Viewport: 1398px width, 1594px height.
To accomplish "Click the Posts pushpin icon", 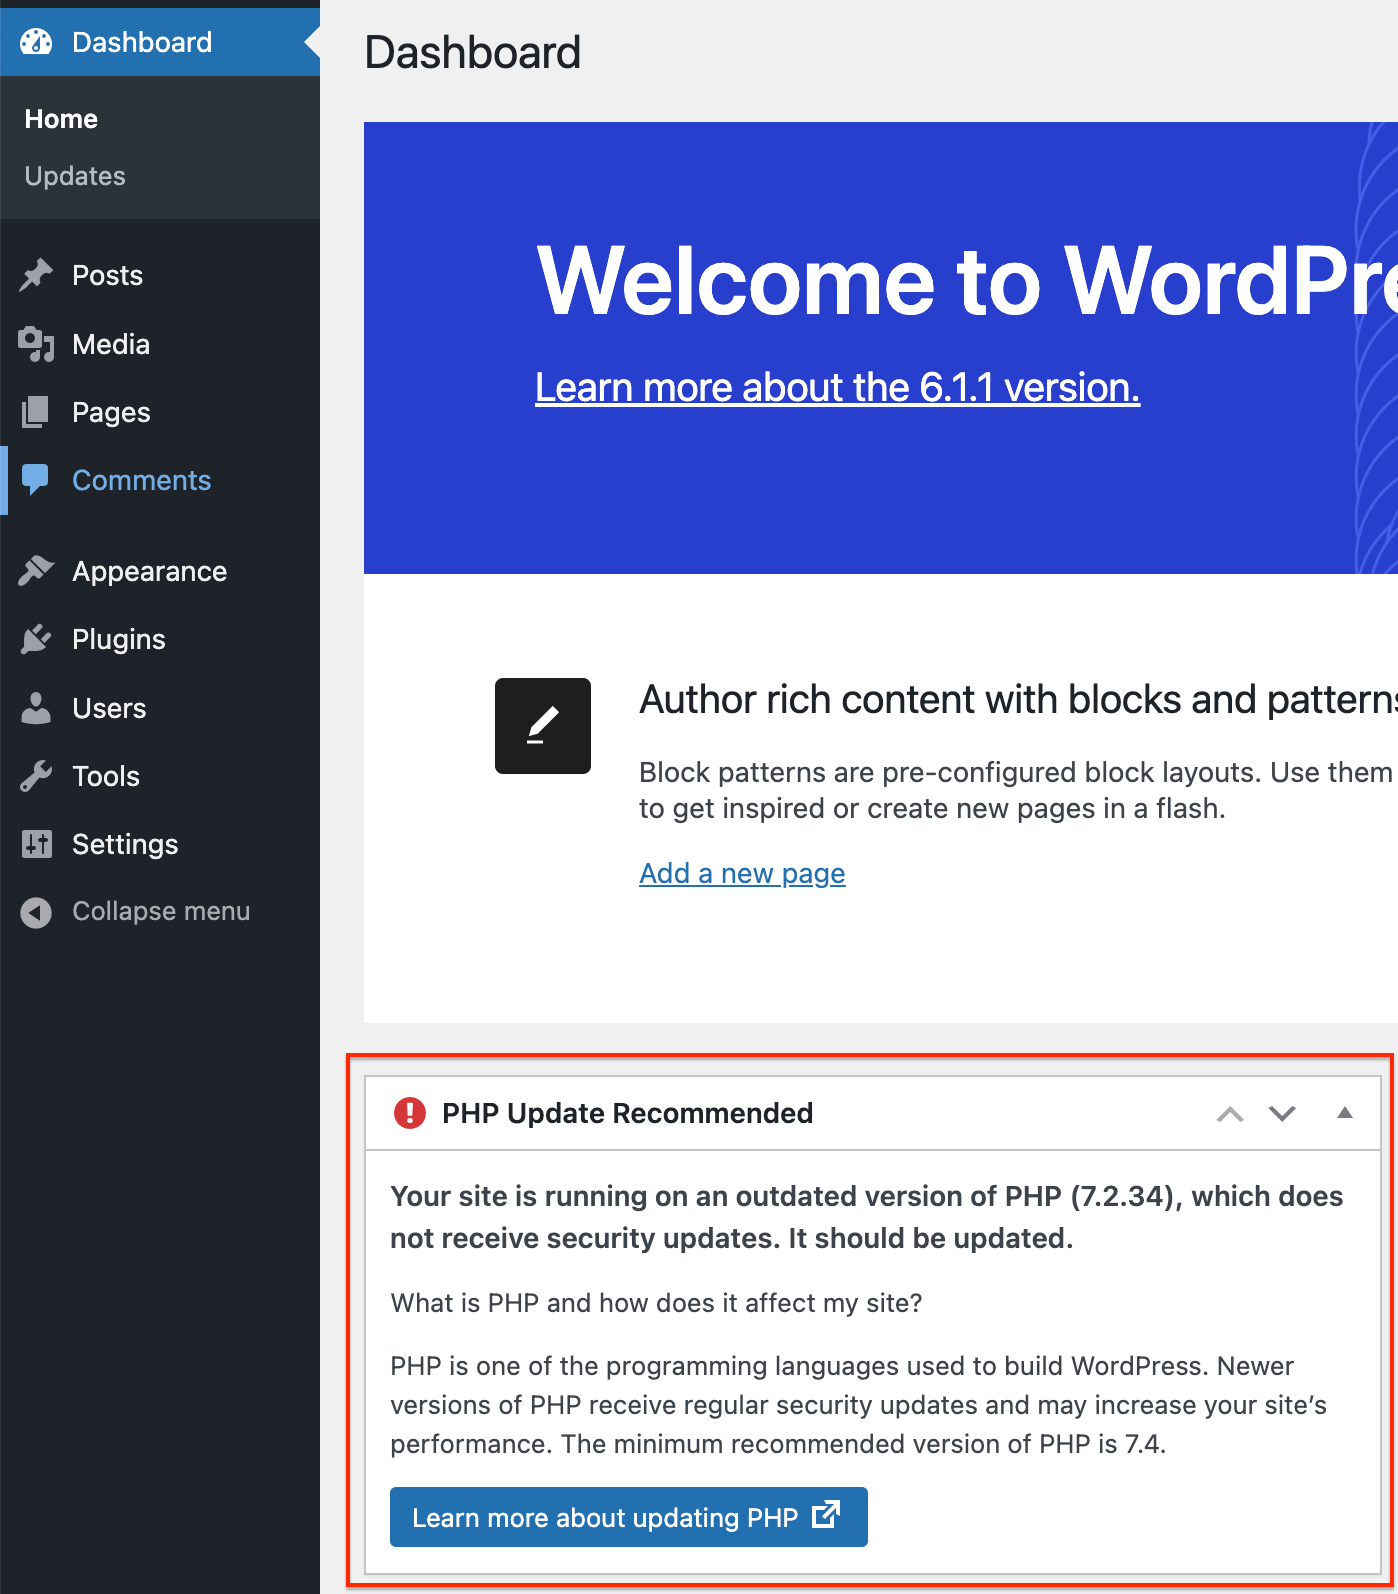I will 36,275.
